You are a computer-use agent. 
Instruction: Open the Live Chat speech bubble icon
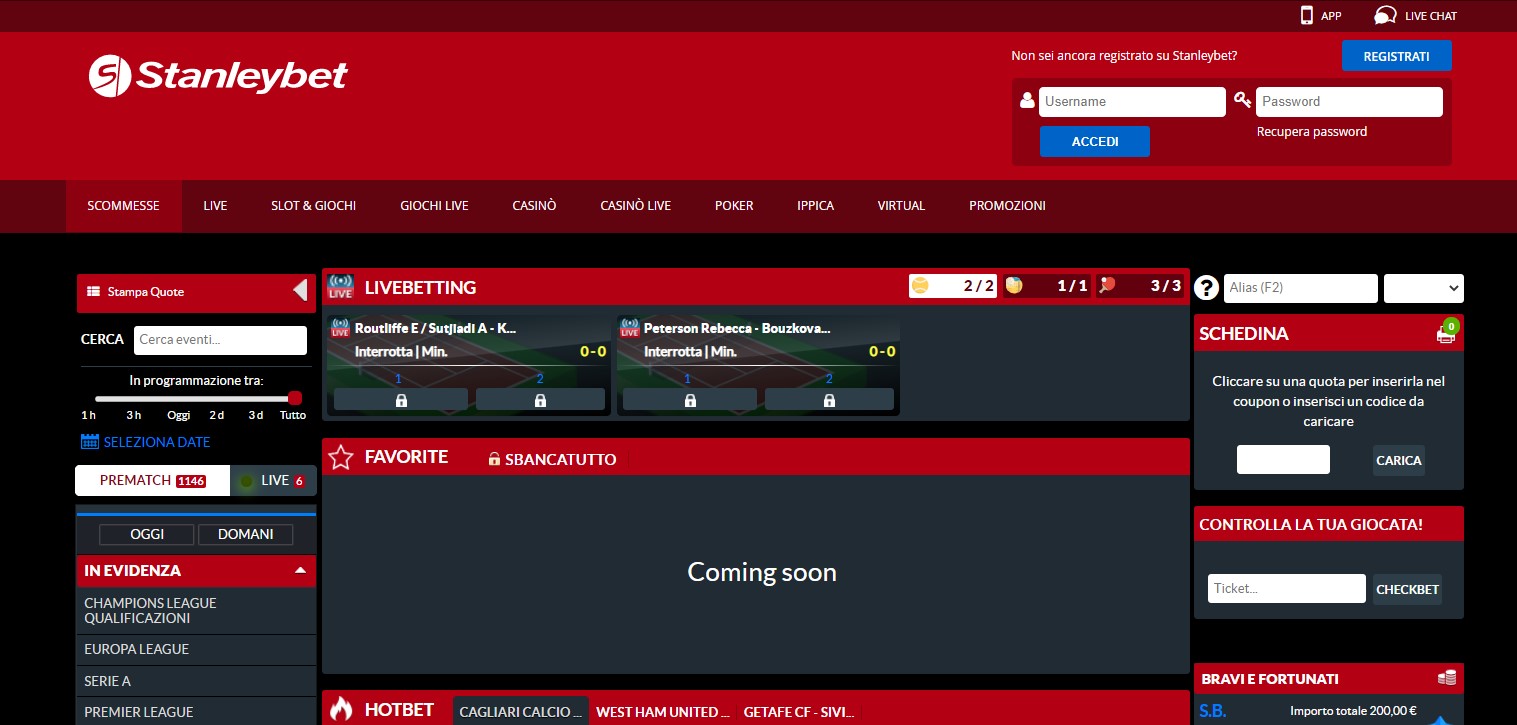pyautogui.click(x=1385, y=15)
